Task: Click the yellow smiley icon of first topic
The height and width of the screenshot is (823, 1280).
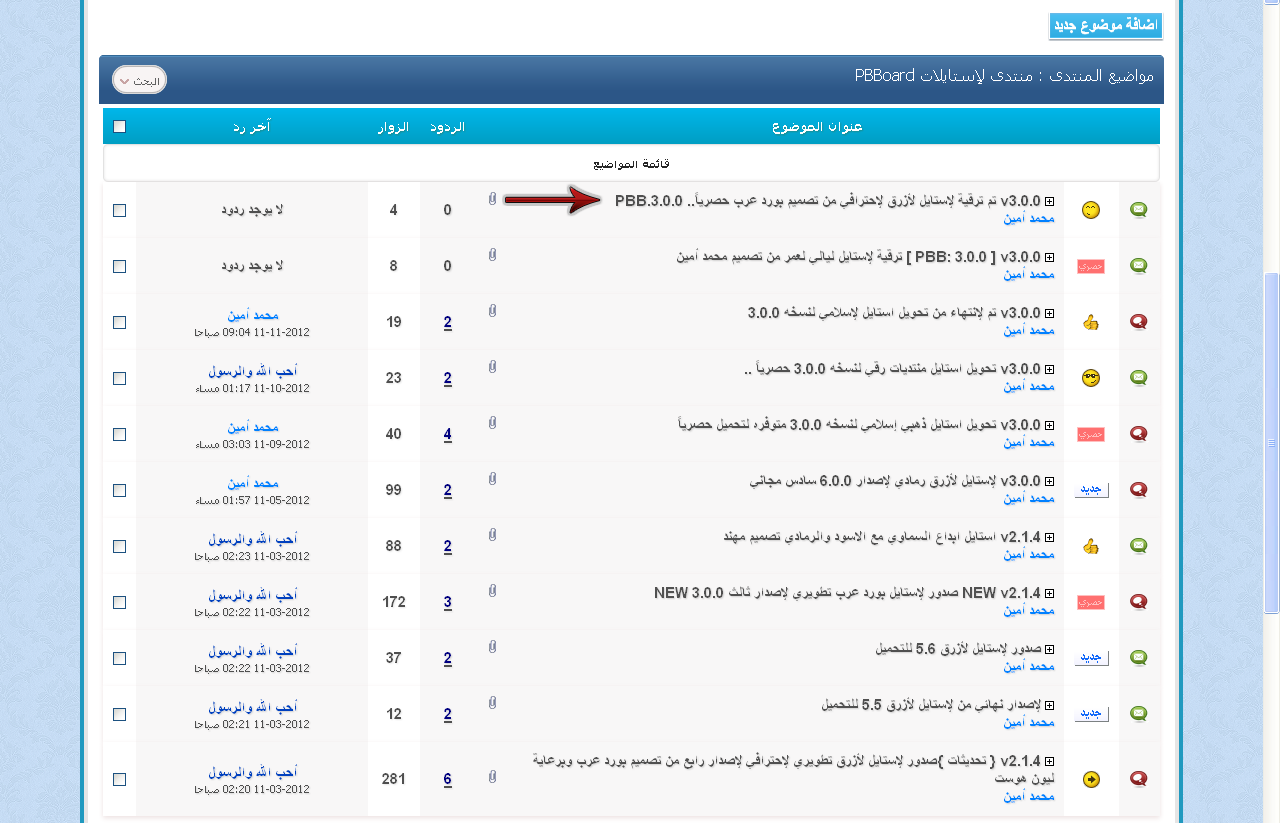Action: [x=1091, y=210]
